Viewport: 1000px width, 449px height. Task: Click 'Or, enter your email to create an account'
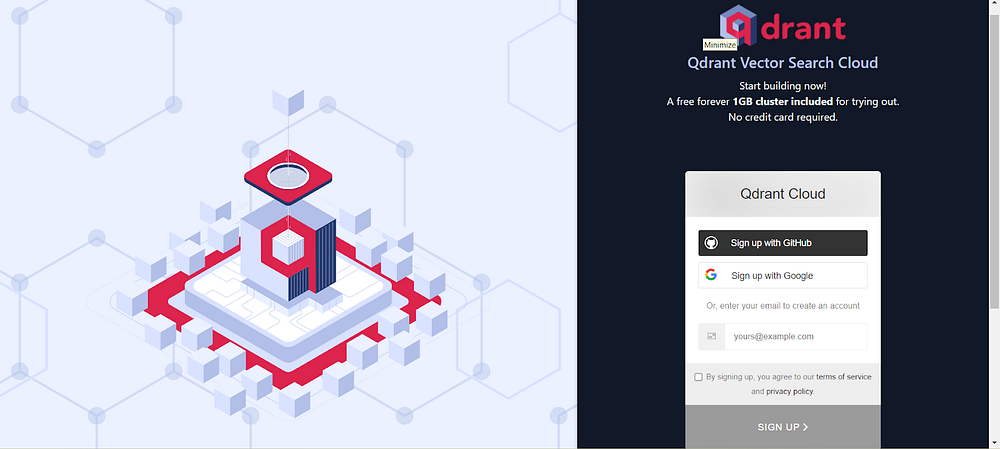pyautogui.click(x=783, y=305)
